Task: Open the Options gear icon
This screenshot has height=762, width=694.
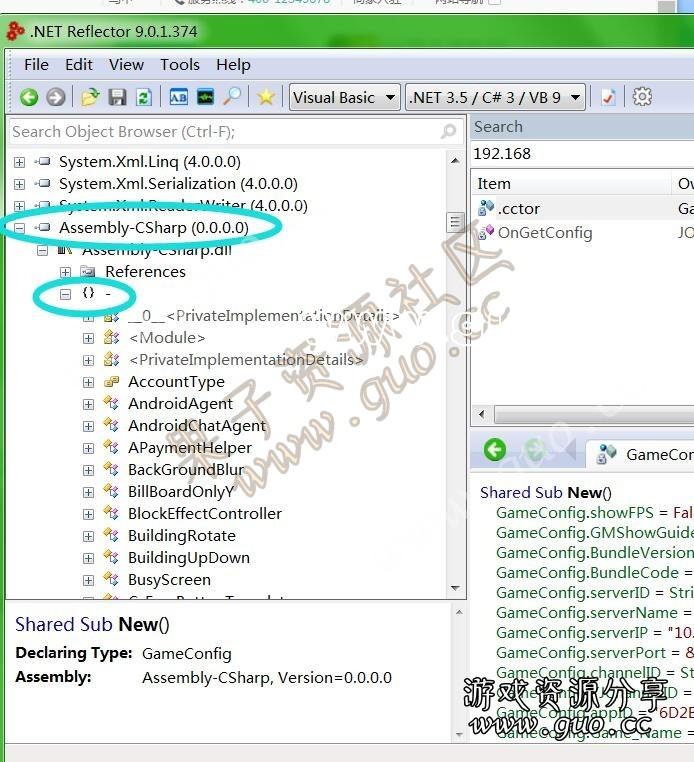Action: click(643, 97)
